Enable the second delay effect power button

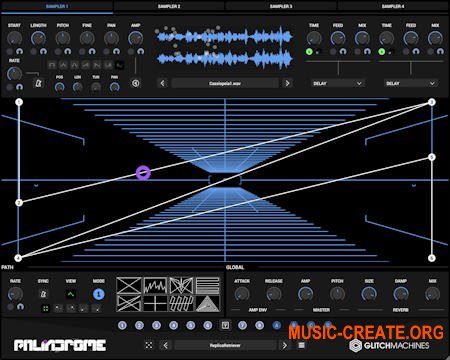pyautogui.click(x=382, y=52)
